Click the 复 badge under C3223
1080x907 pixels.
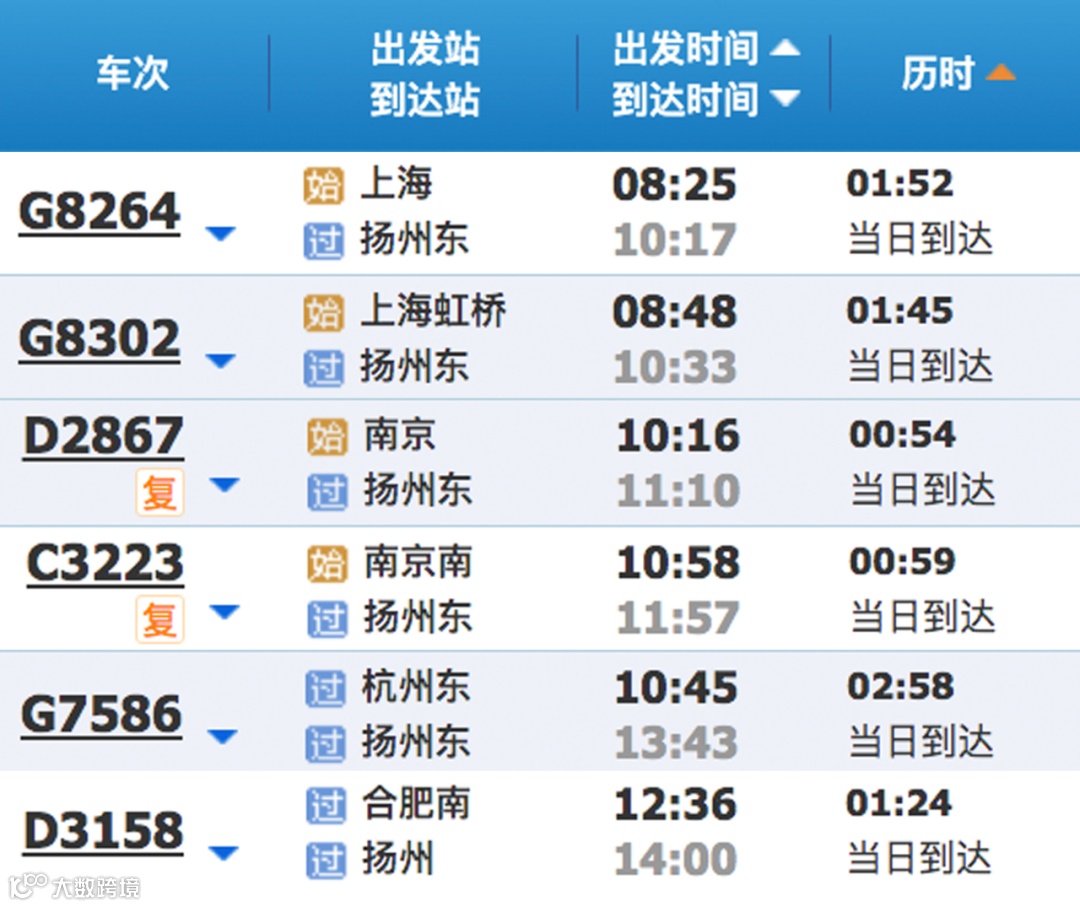160,619
